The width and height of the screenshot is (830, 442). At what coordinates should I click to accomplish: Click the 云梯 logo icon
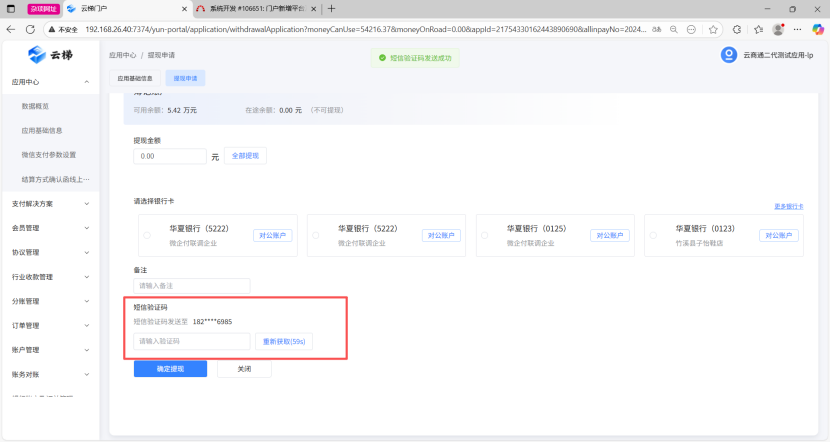coord(37,55)
